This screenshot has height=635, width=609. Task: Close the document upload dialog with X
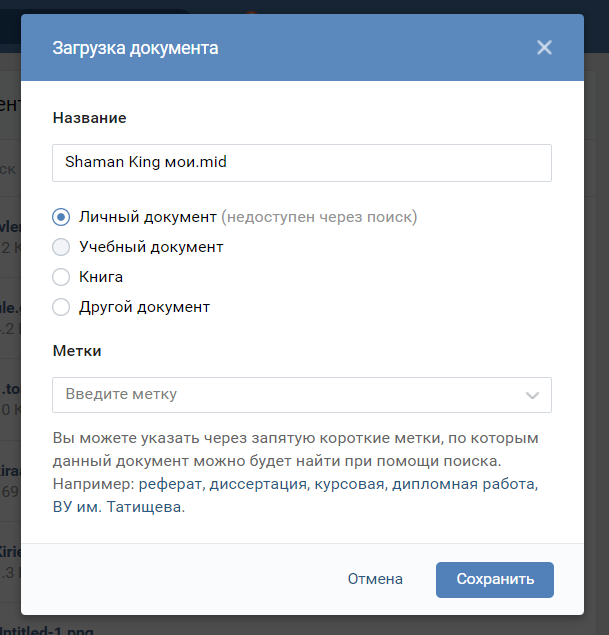tap(544, 47)
